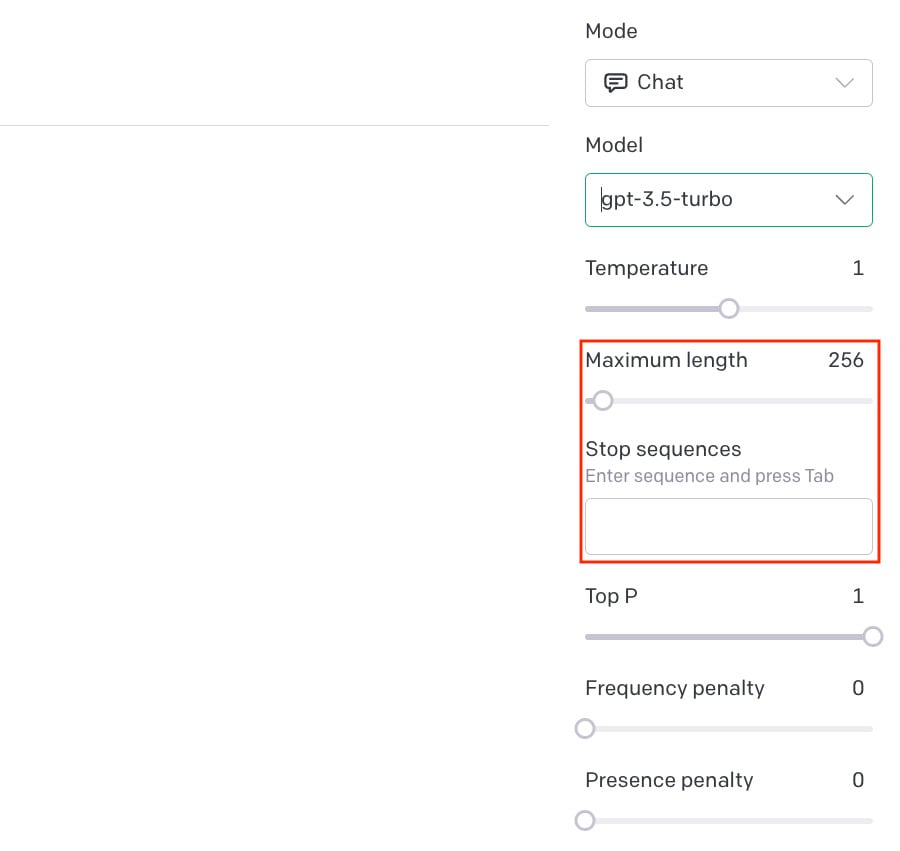
Task: Select the Maximum length value 256
Action: click(x=845, y=360)
